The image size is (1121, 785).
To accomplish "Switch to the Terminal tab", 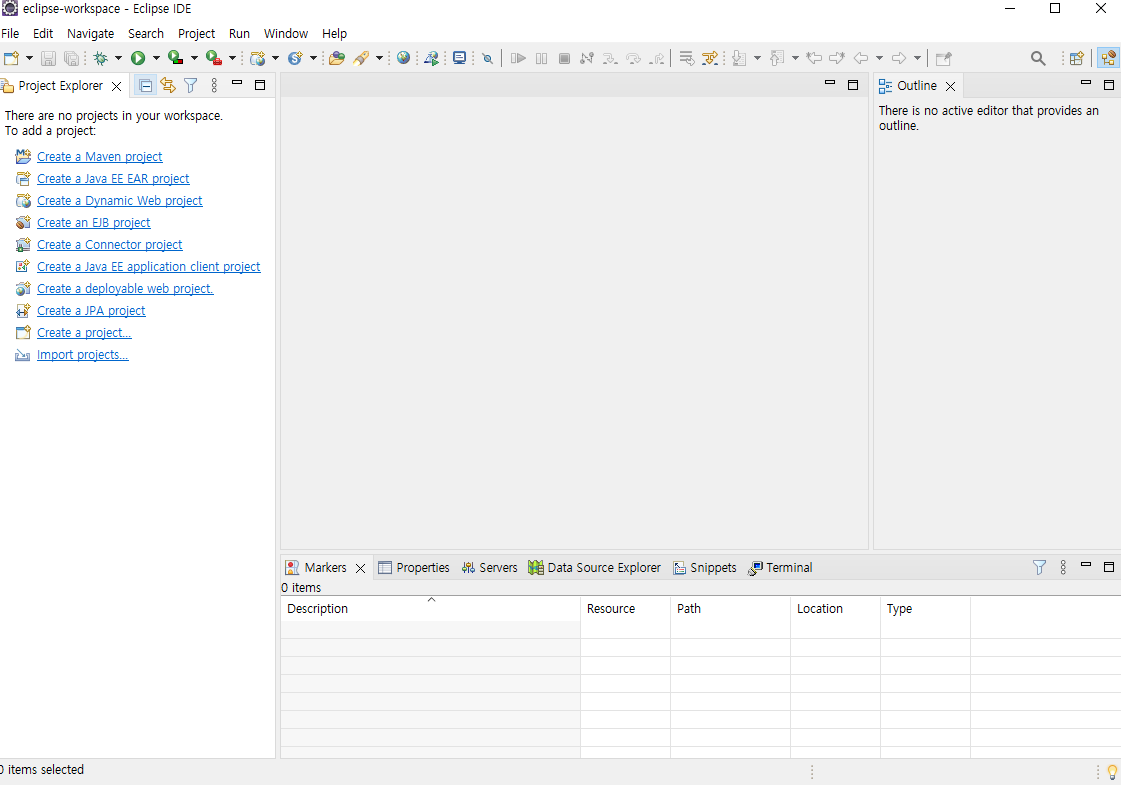I will click(780, 568).
